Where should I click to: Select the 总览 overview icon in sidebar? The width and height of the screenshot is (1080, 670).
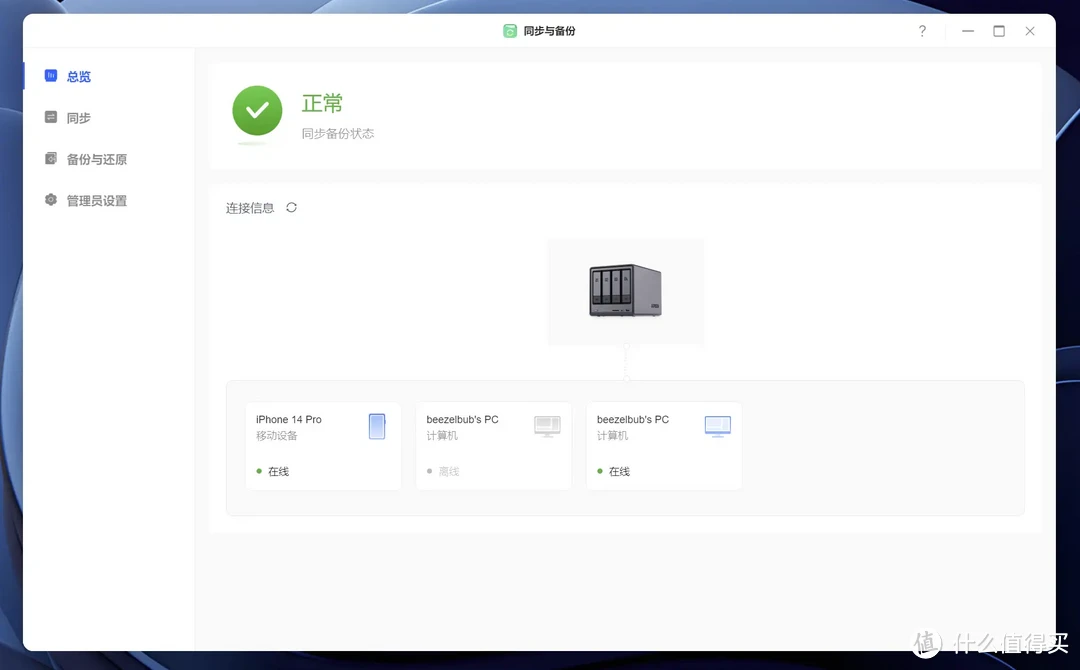[x=50, y=76]
